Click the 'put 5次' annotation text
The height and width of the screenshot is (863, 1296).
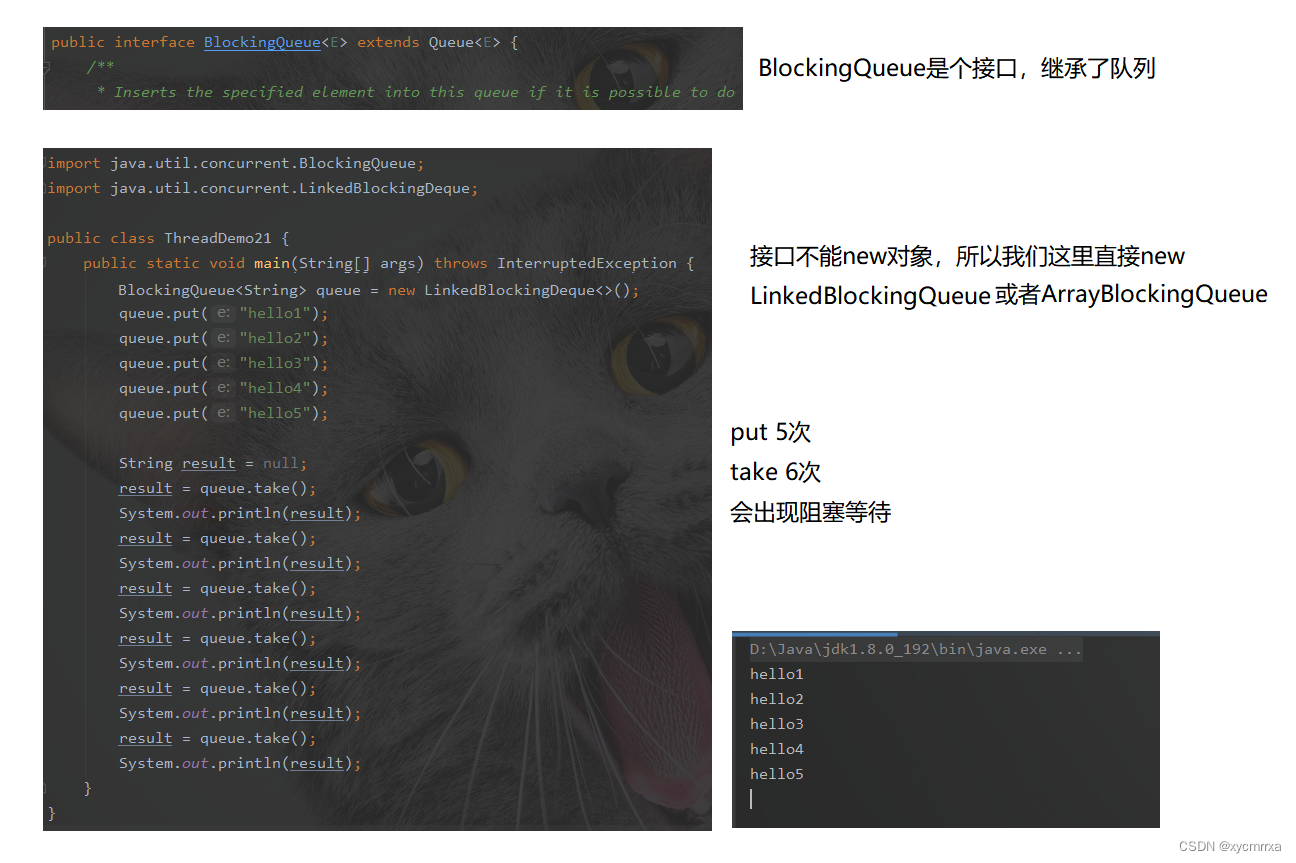[x=771, y=432]
